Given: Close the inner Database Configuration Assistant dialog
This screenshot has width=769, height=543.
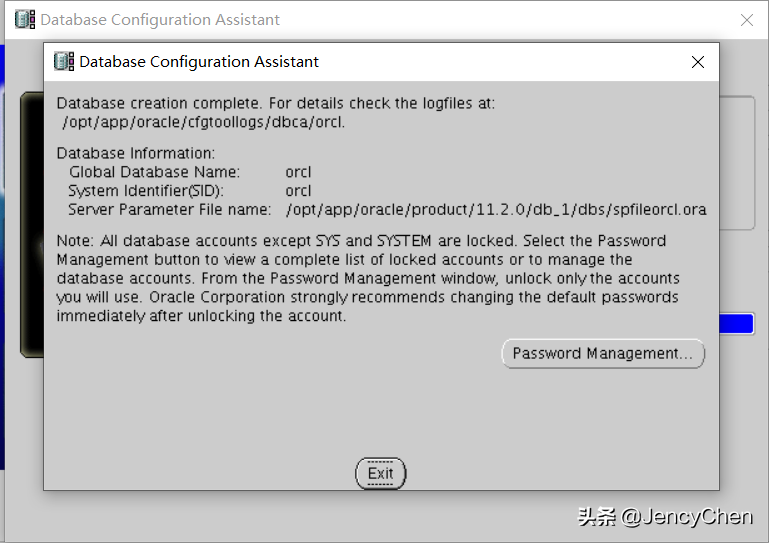Looking at the screenshot, I should pyautogui.click(x=698, y=62).
